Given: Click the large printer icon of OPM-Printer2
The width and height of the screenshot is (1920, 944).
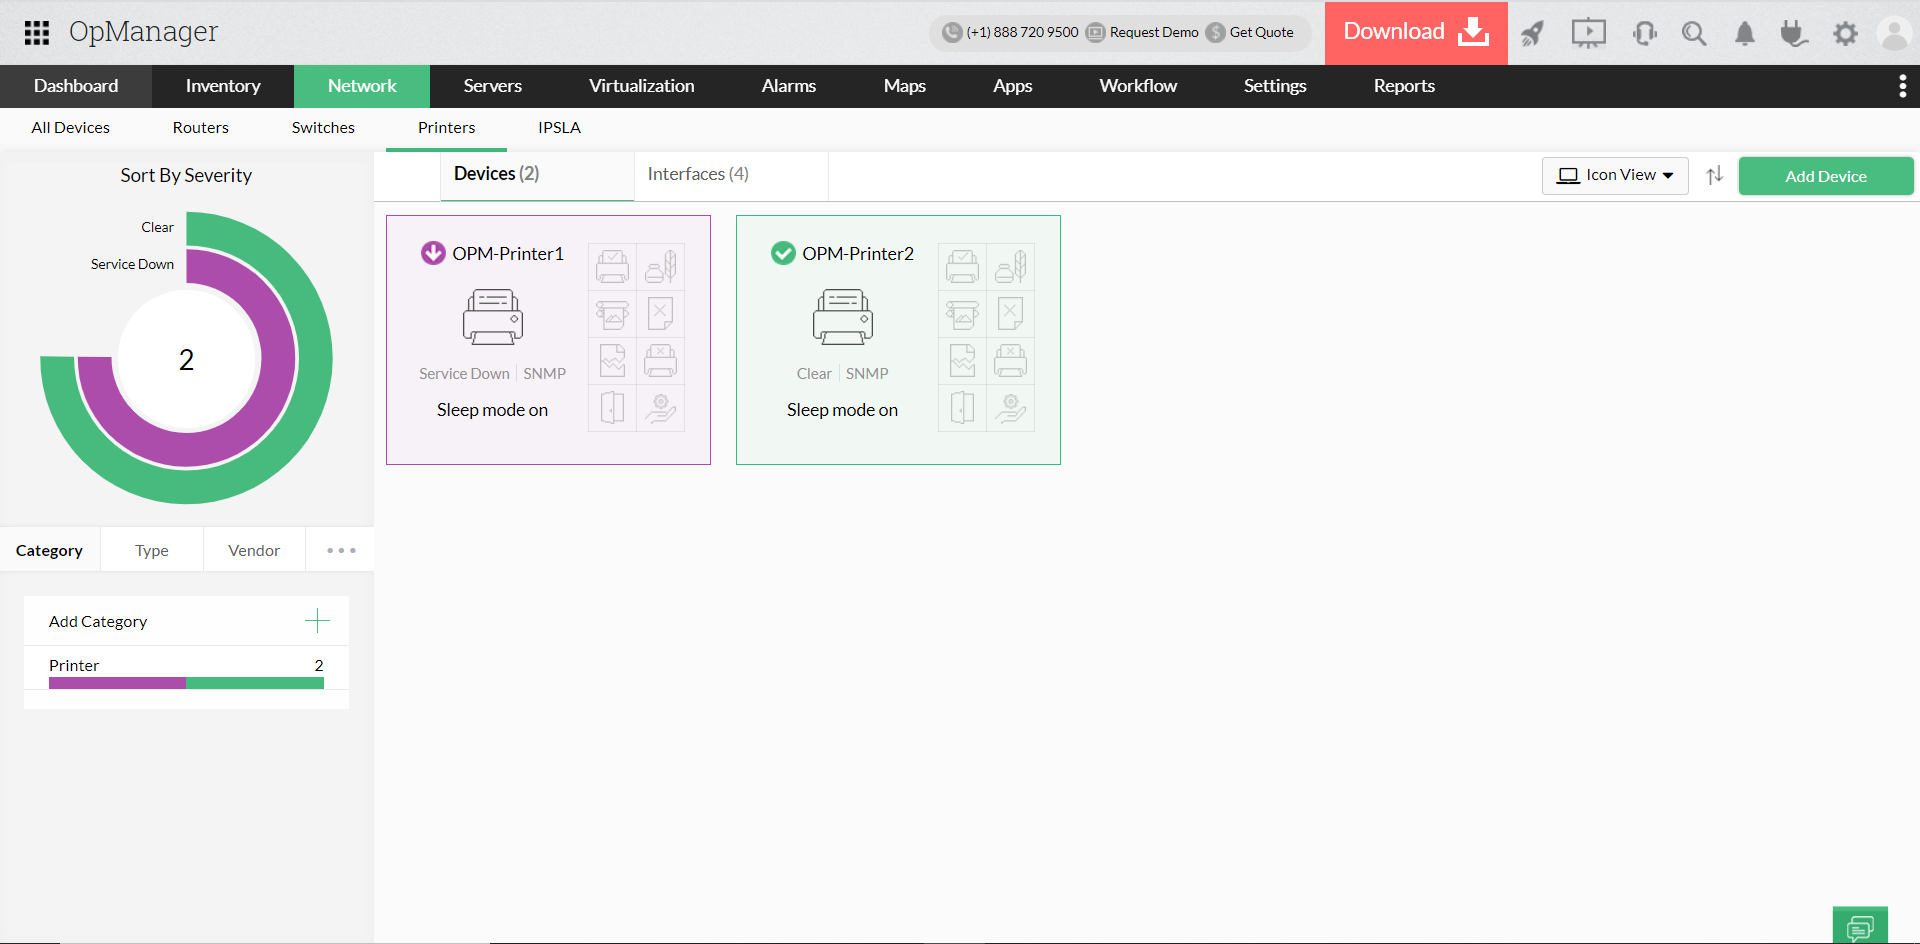Looking at the screenshot, I should point(843,317).
